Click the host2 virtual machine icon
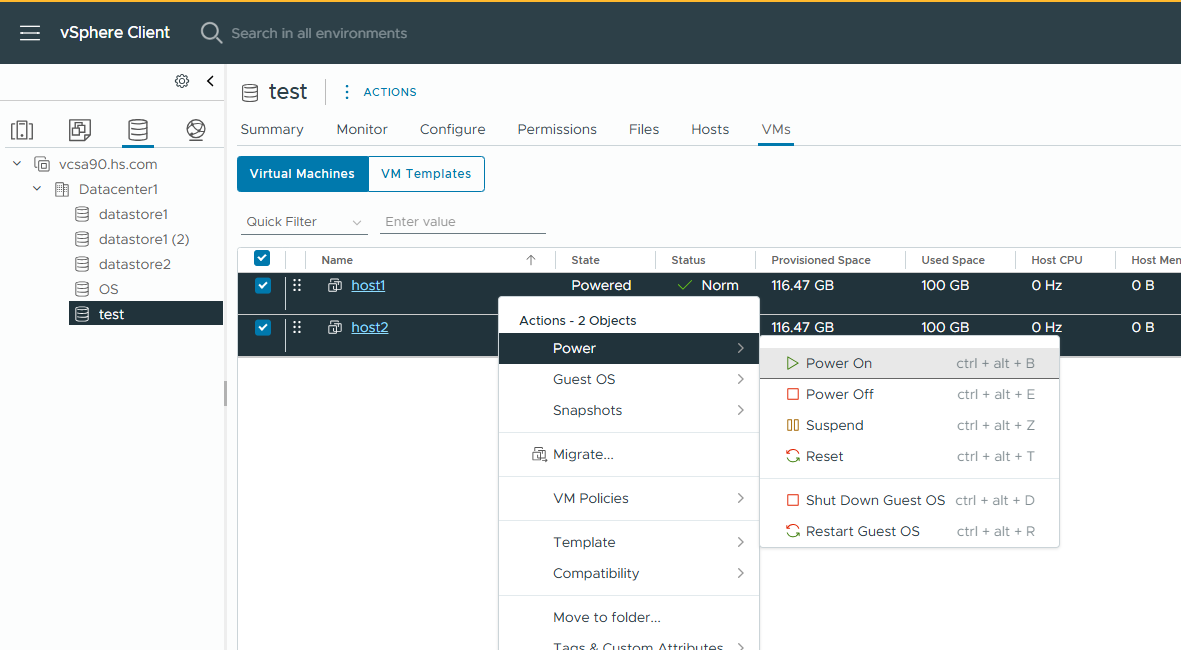The image size is (1181, 650). [335, 328]
